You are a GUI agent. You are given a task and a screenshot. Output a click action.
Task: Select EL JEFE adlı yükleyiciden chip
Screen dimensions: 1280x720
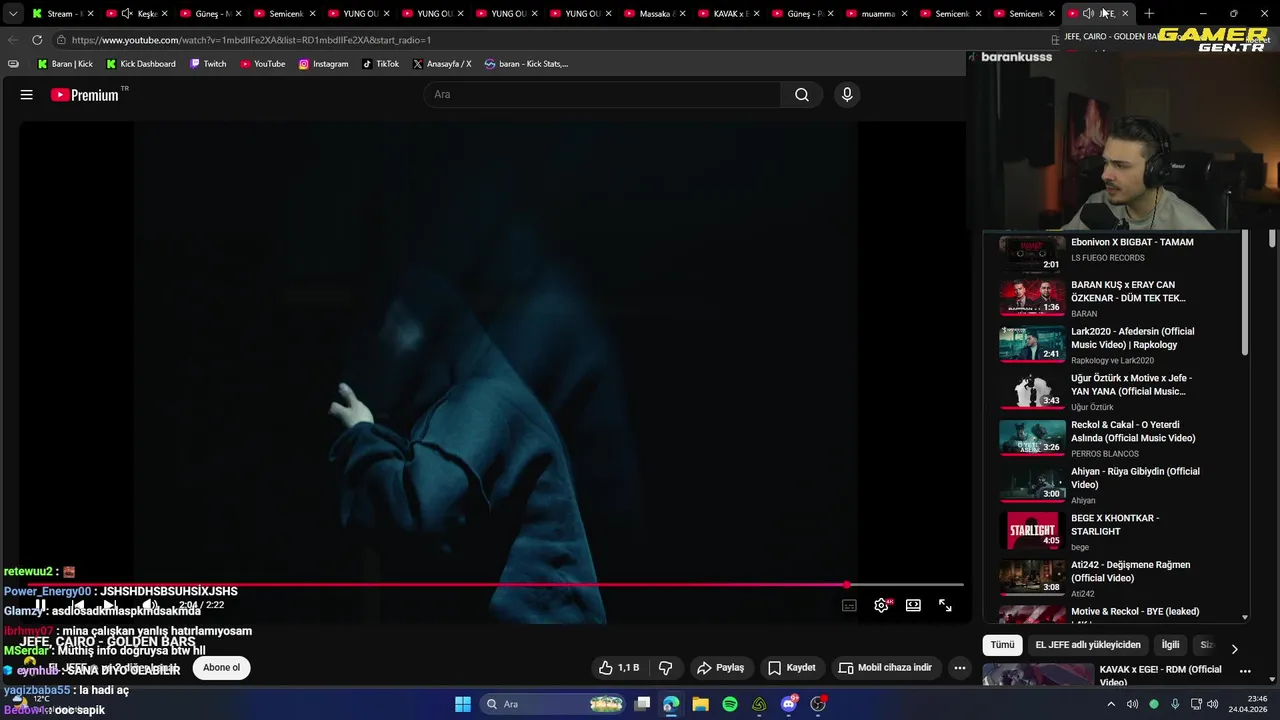point(1088,645)
